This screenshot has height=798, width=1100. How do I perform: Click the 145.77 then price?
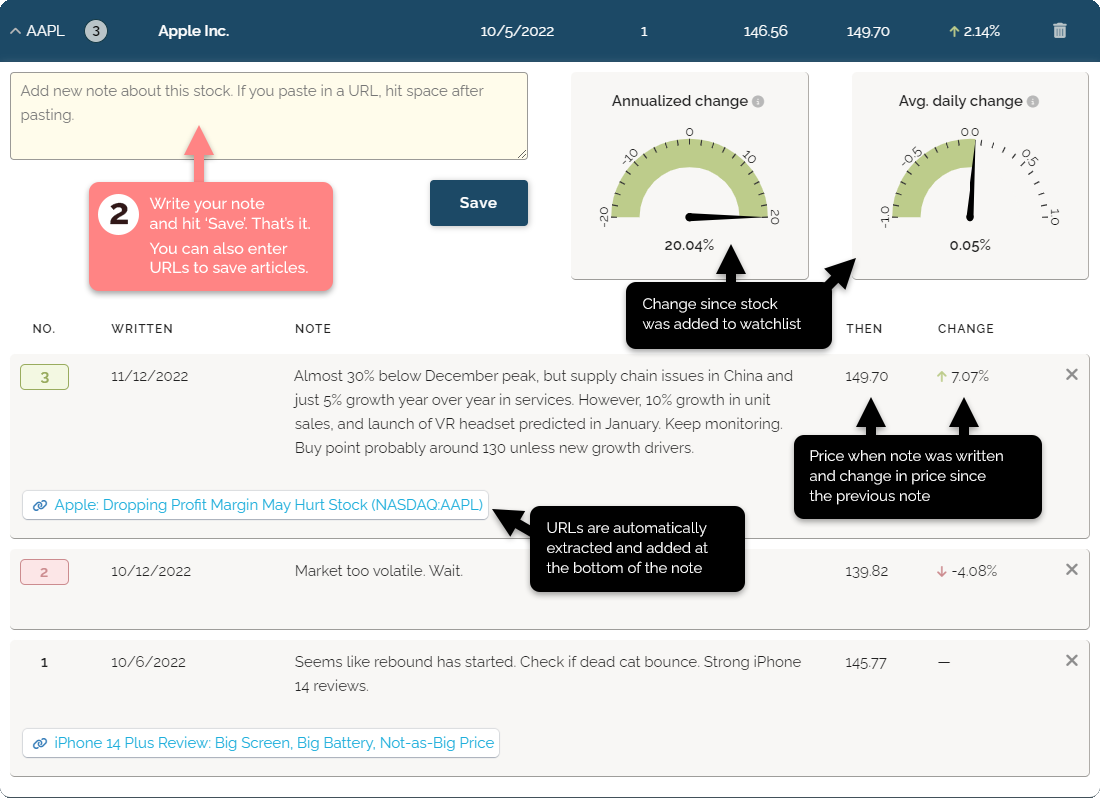(x=866, y=663)
